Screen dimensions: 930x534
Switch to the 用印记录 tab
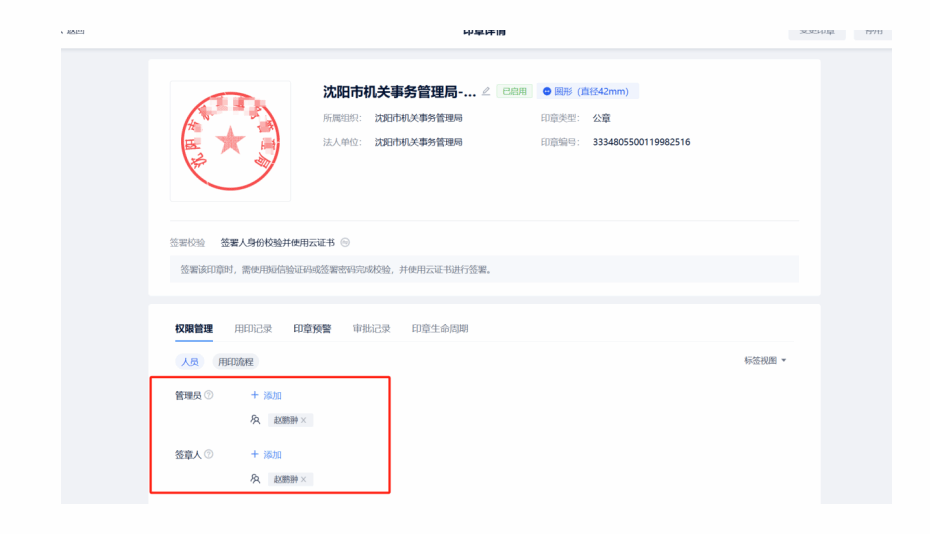coord(253,329)
